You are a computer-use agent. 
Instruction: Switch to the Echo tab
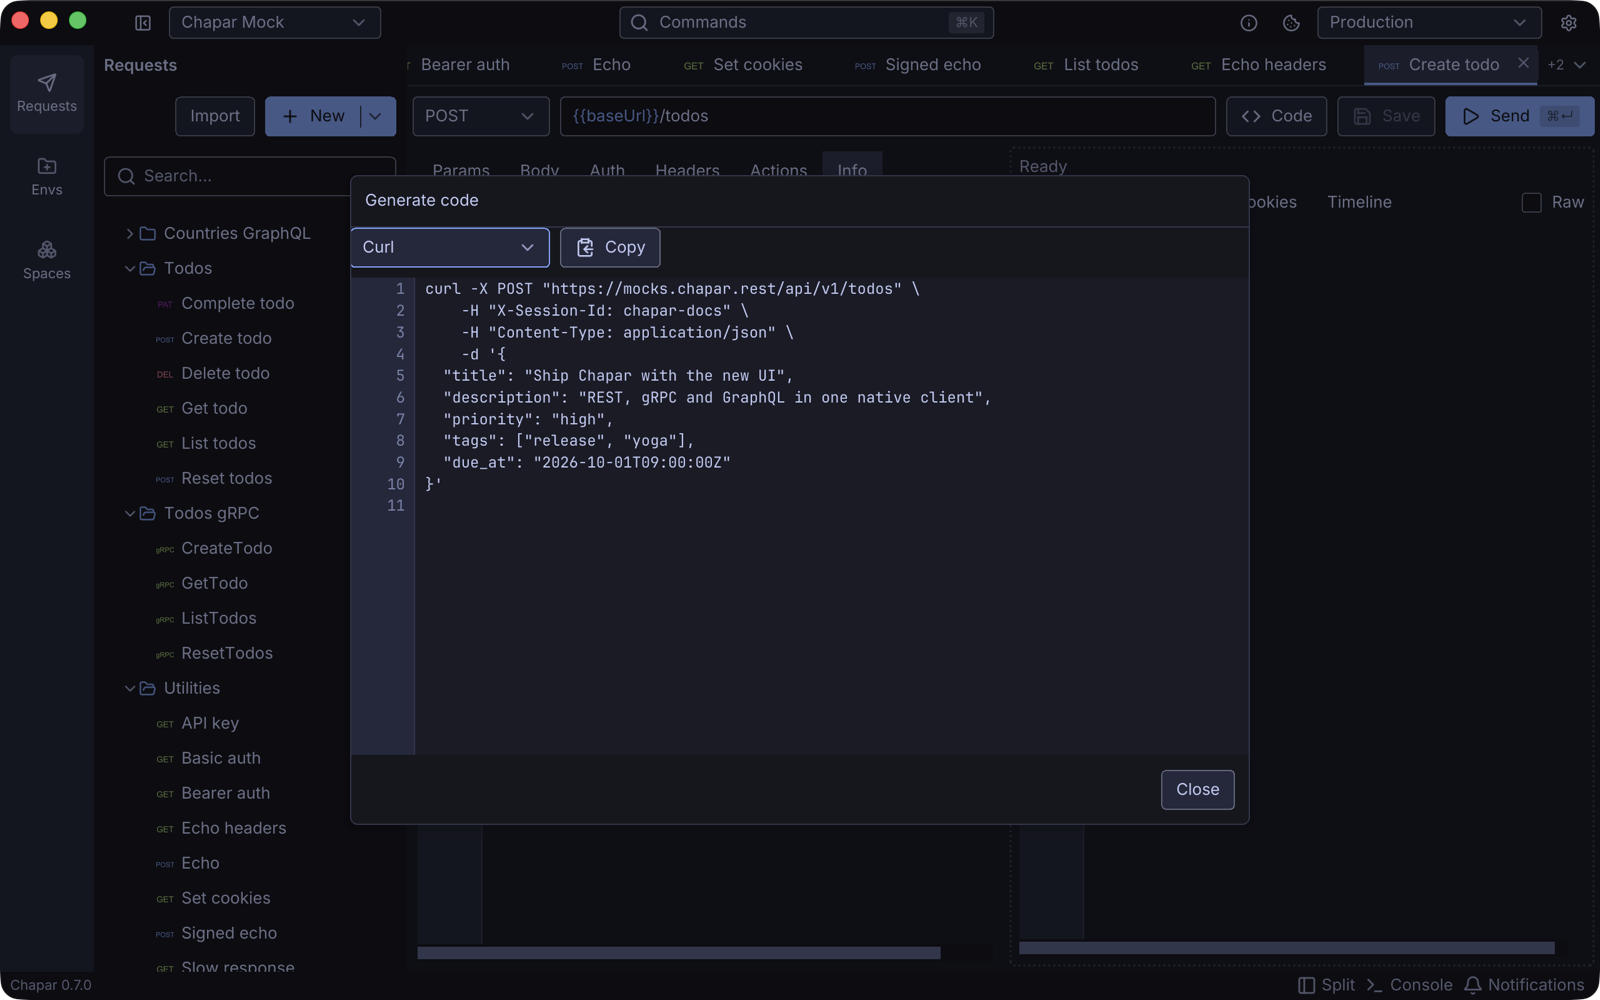(x=597, y=65)
